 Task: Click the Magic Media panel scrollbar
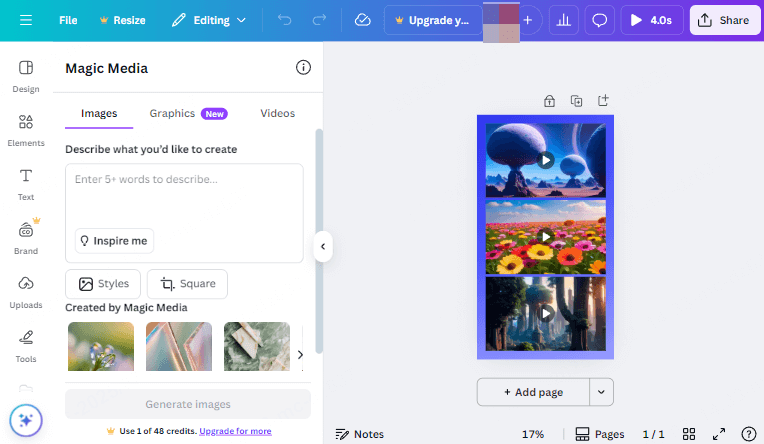(319, 241)
